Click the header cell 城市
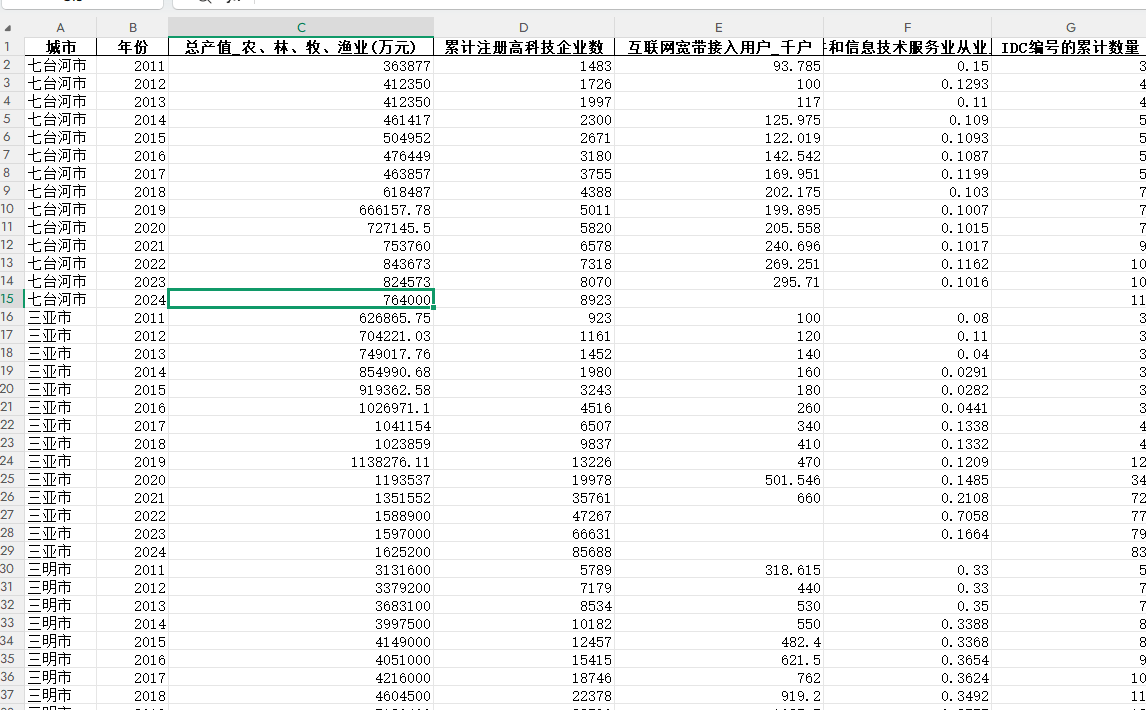 click(60, 48)
